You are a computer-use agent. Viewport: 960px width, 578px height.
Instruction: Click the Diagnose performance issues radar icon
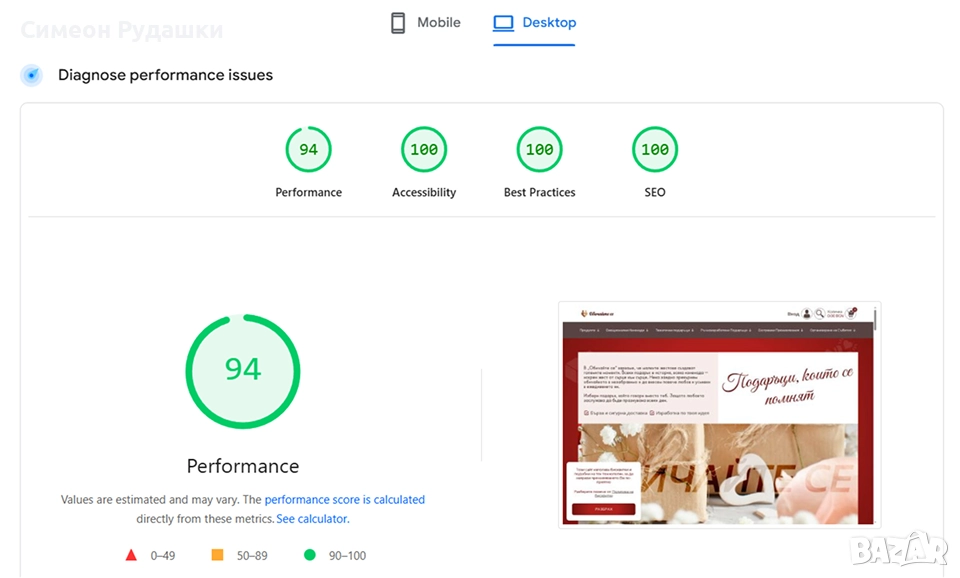[32, 76]
